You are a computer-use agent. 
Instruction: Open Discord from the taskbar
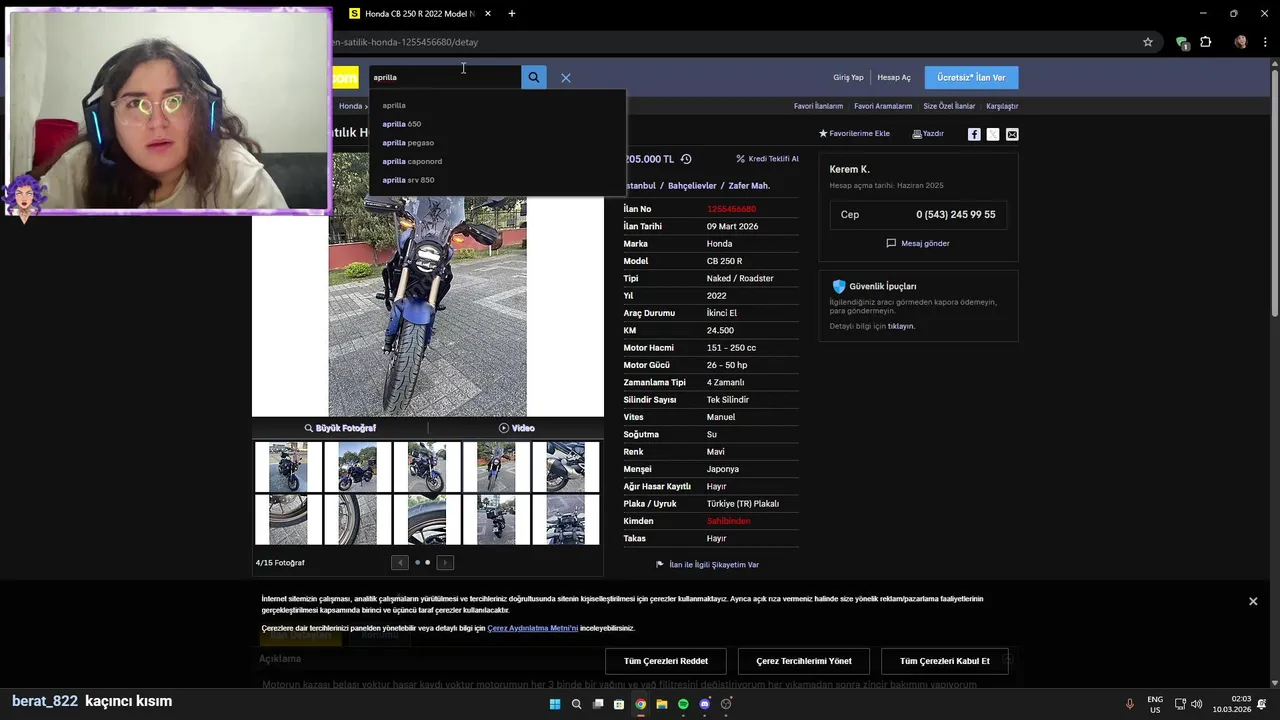pos(705,704)
